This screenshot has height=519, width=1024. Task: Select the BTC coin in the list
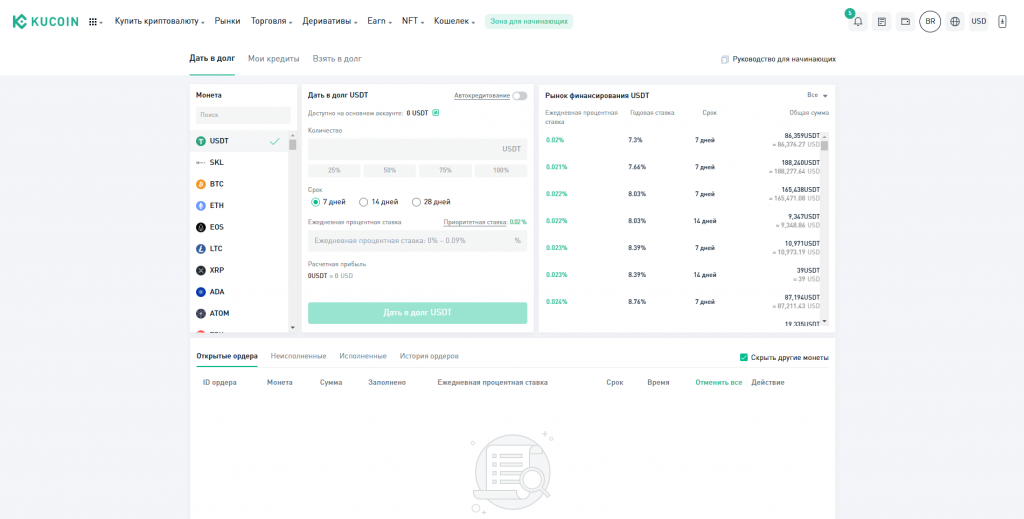(217, 184)
